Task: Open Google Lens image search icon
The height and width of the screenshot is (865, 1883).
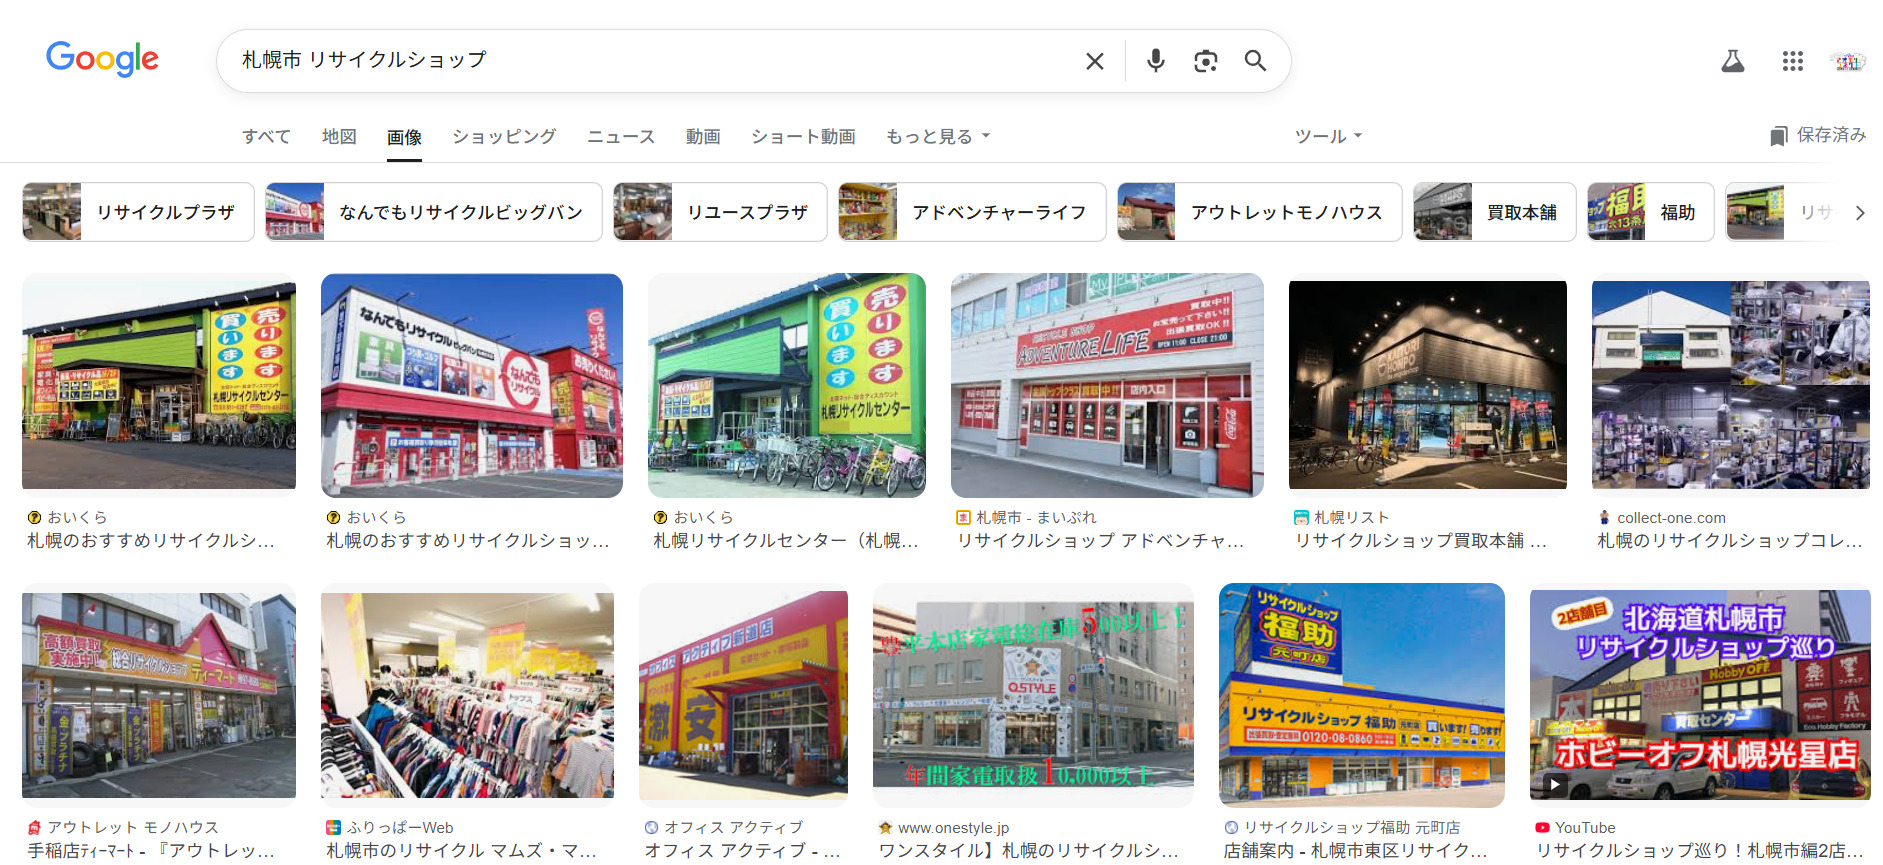Action: 1205,61
